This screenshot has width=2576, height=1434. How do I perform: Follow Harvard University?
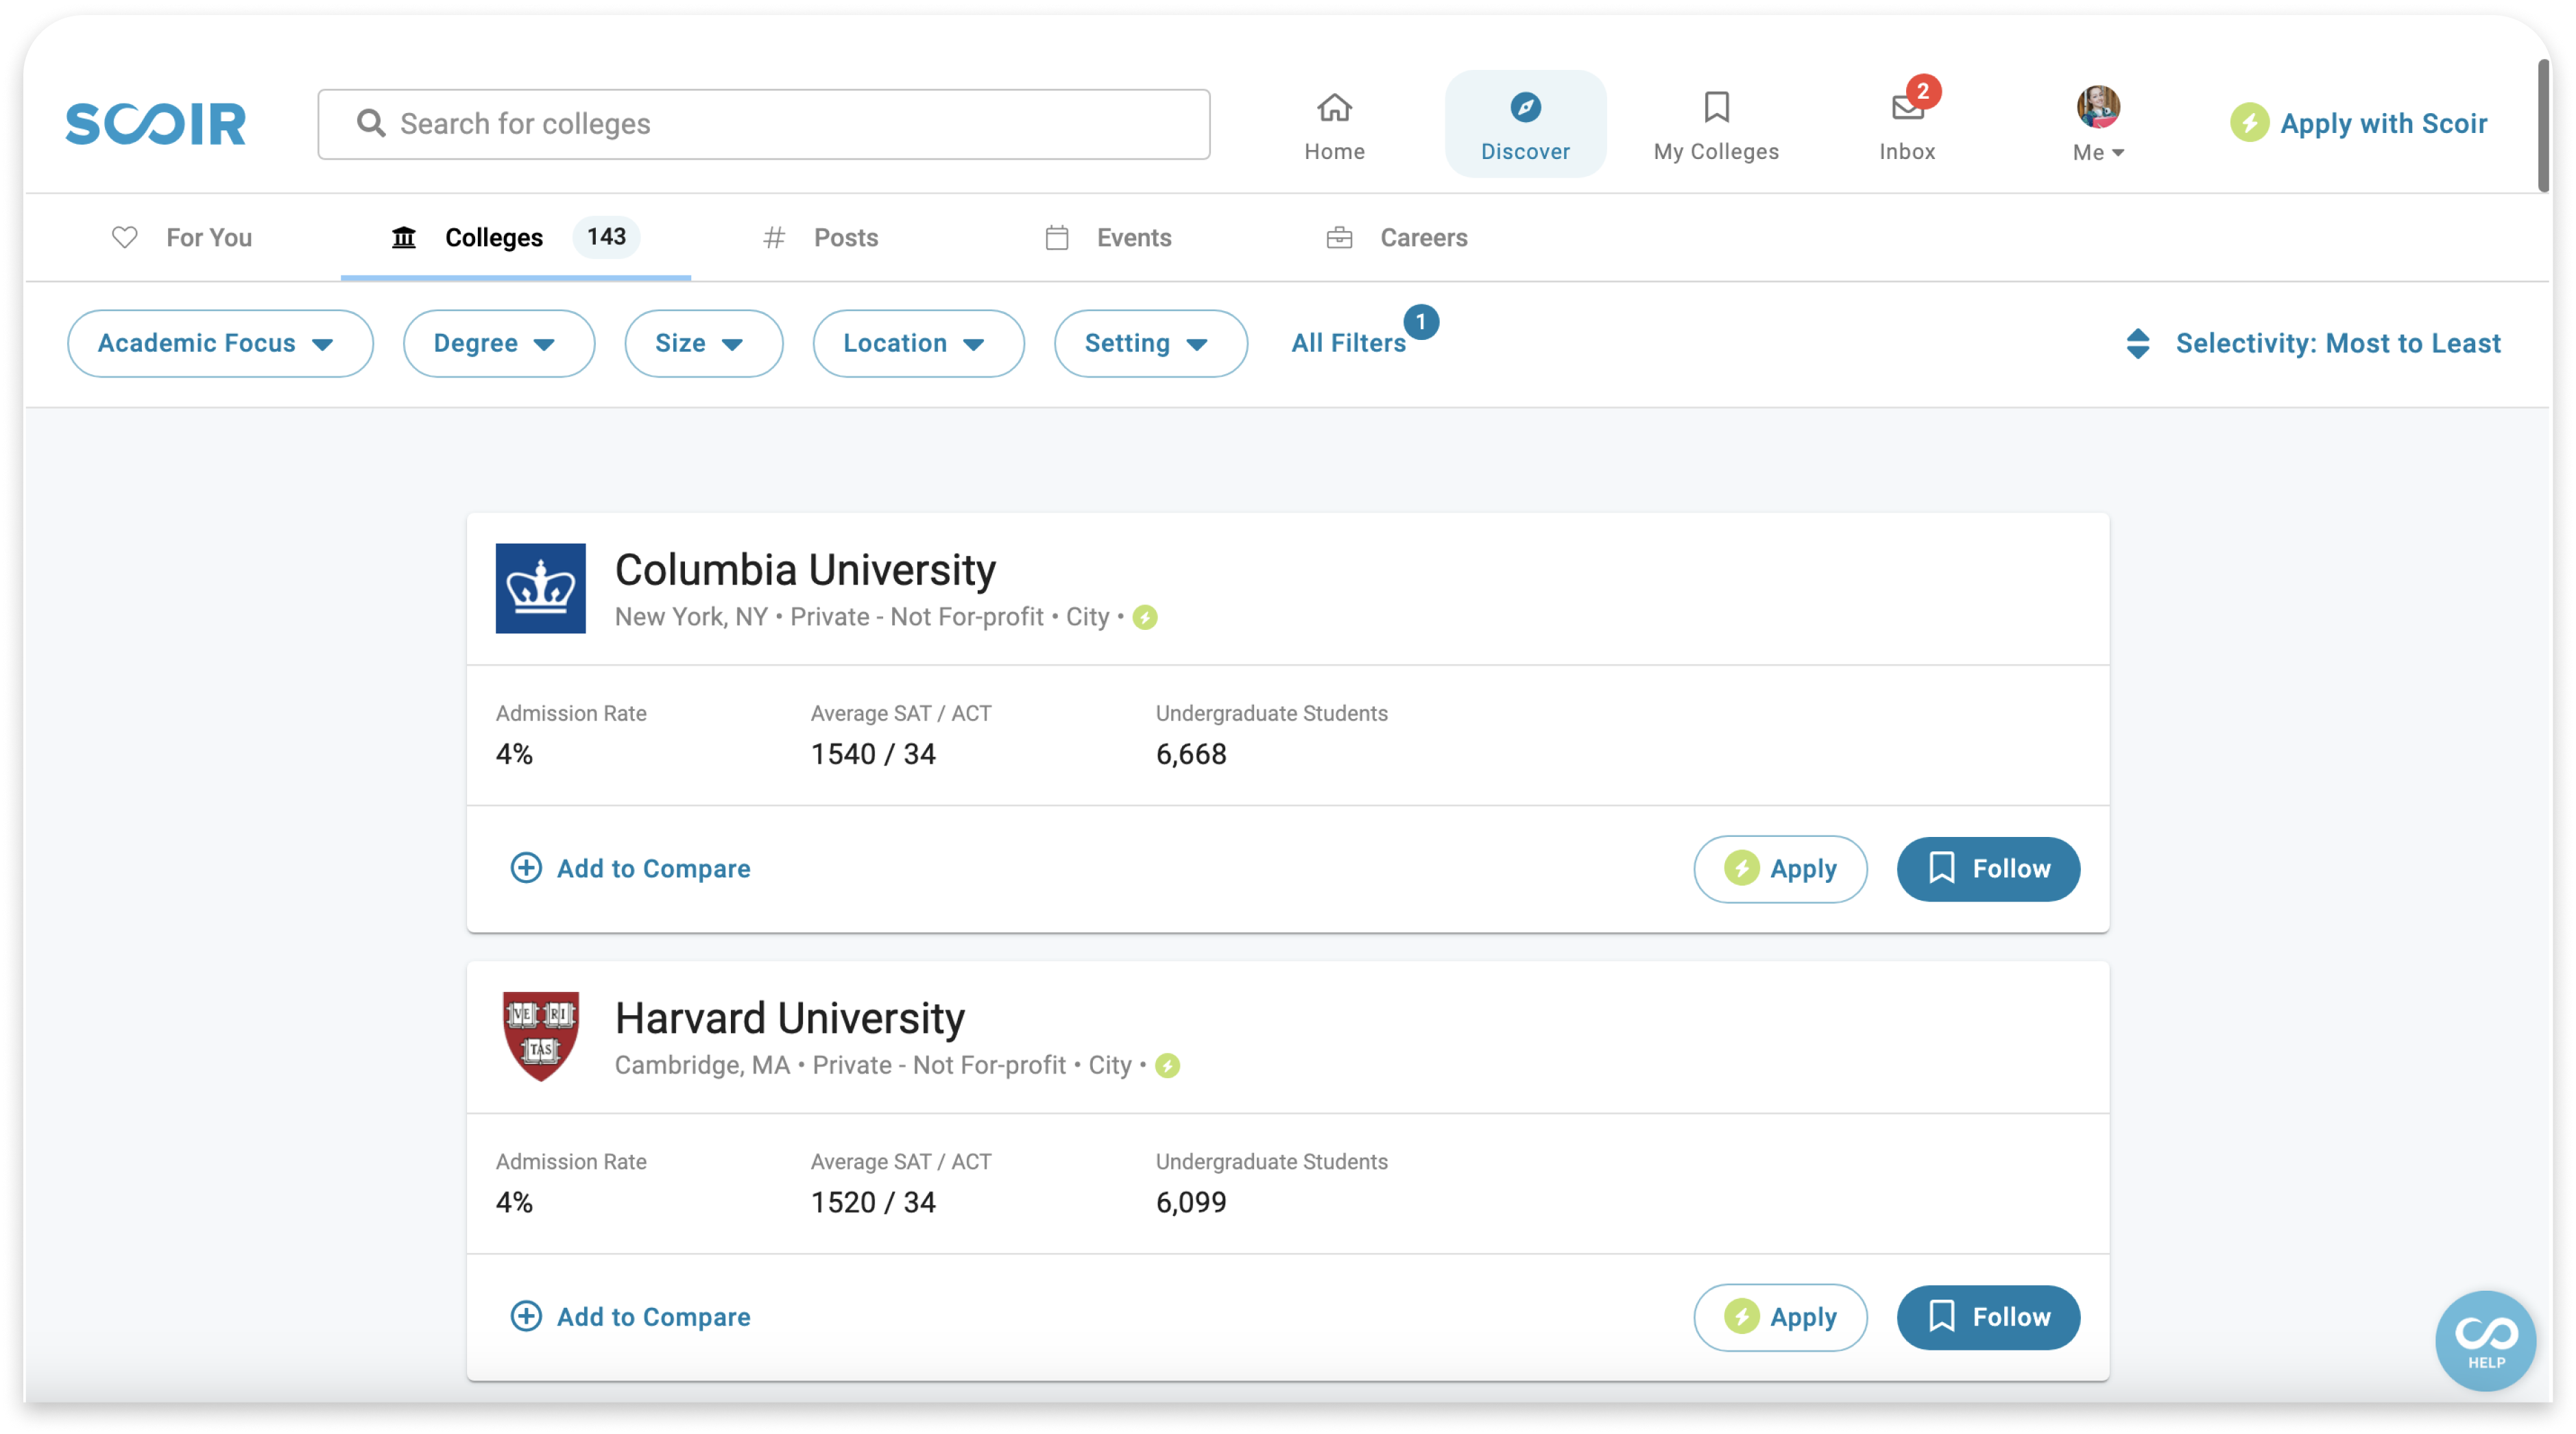[1988, 1317]
